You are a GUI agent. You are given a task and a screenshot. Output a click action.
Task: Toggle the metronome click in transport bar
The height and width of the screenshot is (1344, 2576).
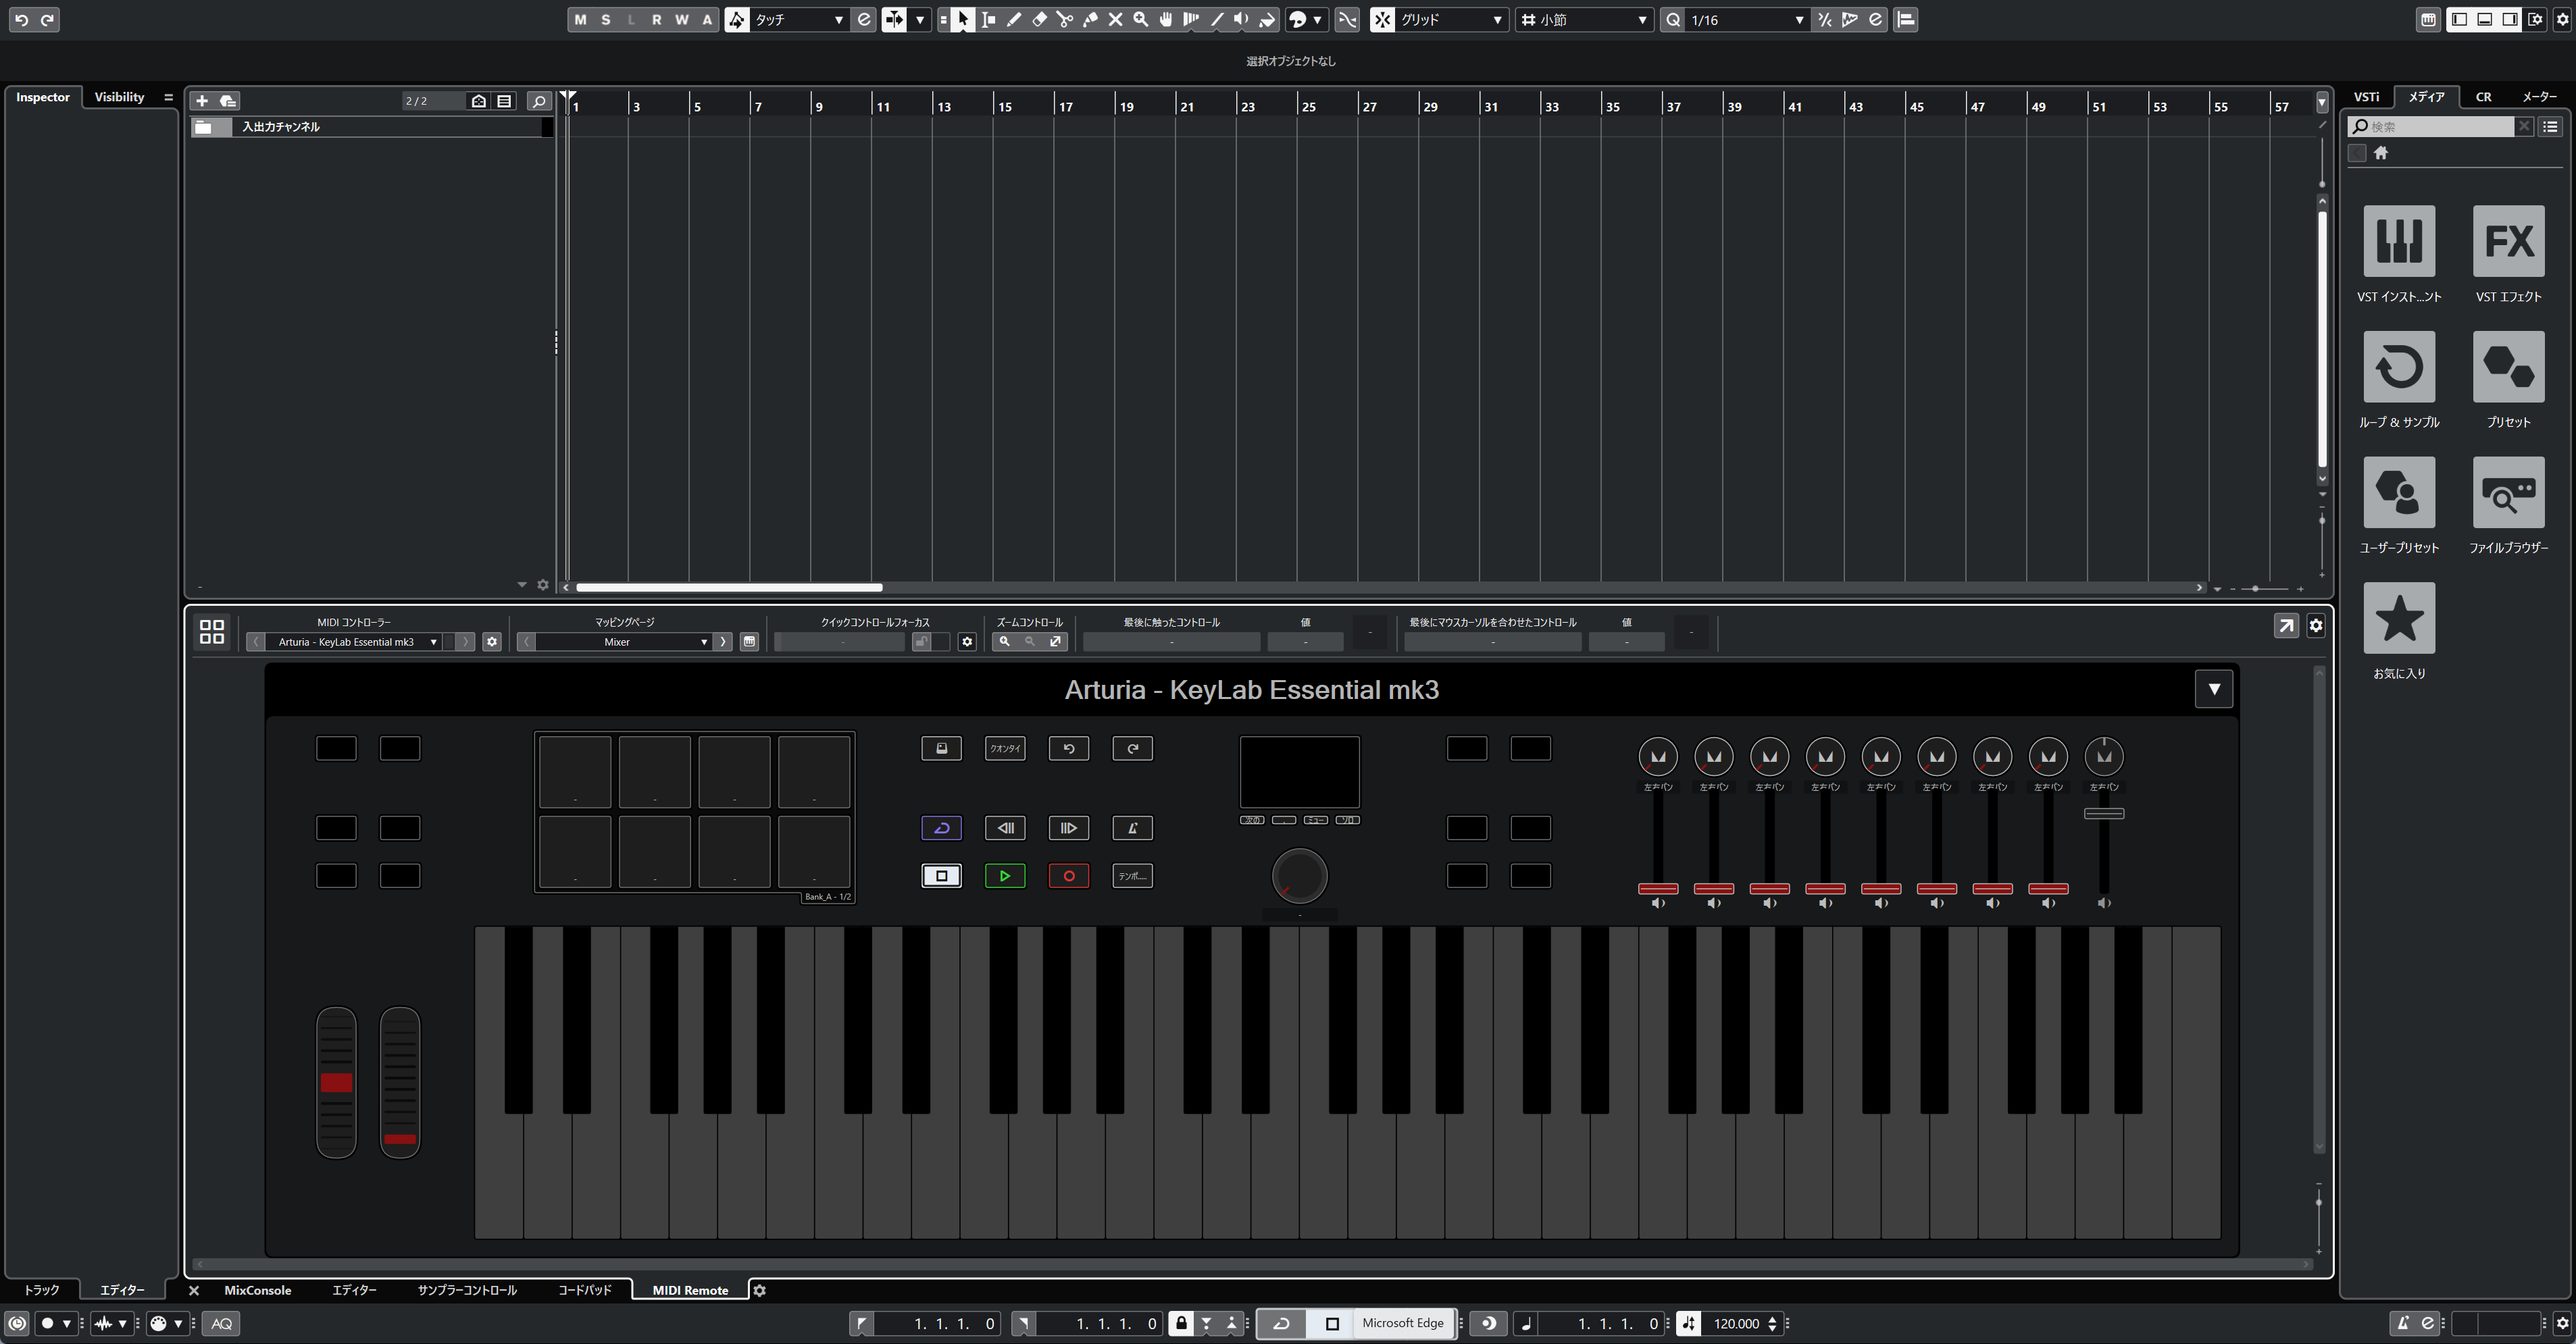2402,1323
